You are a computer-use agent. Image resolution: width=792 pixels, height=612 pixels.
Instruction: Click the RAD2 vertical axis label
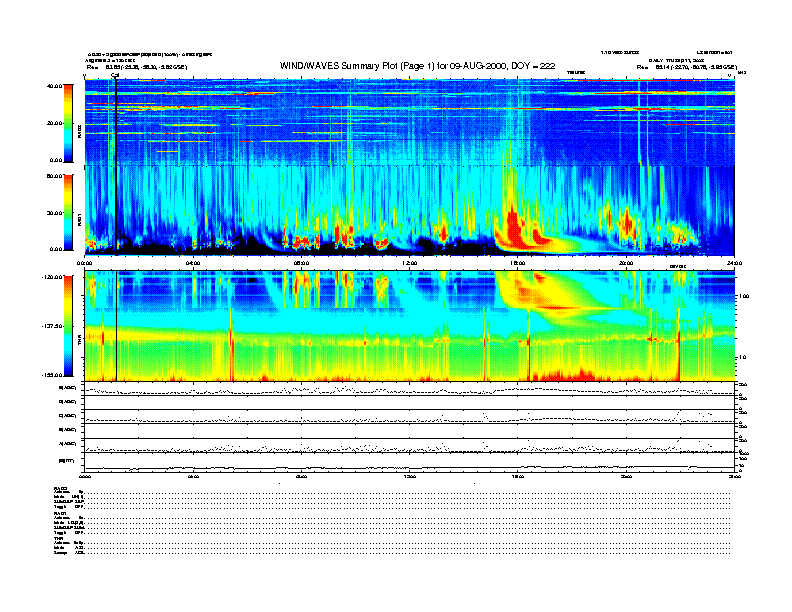[79, 132]
